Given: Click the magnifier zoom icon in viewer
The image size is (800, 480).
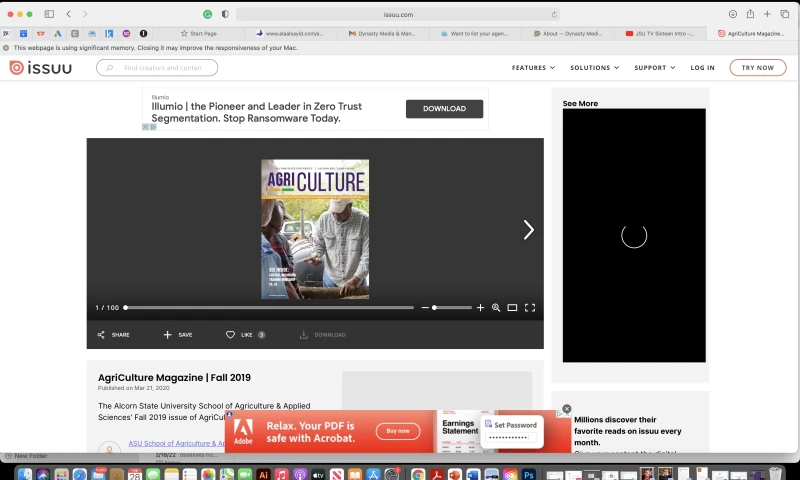Looking at the screenshot, I should pyautogui.click(x=496, y=308).
